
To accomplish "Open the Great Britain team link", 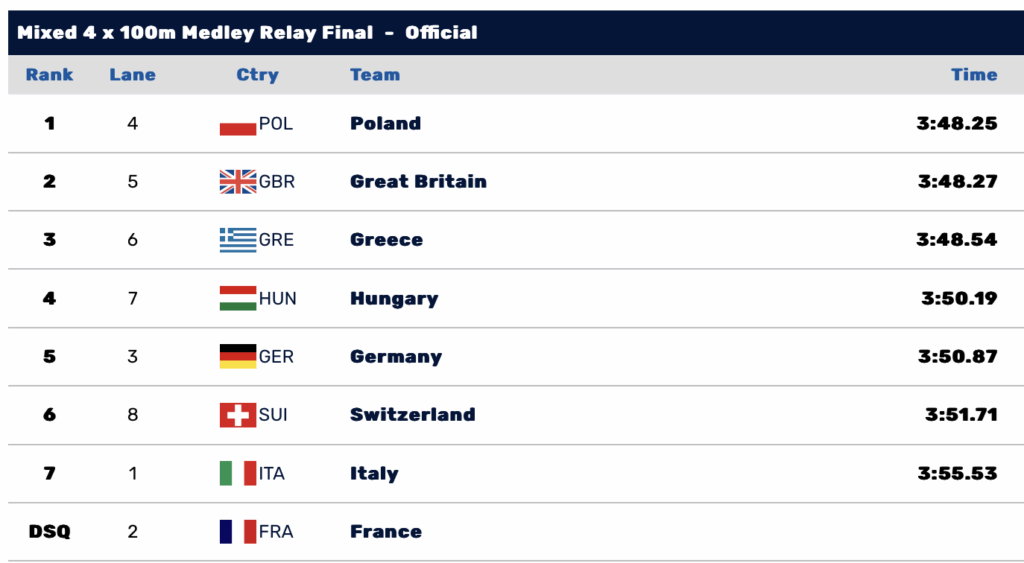I will 418,182.
